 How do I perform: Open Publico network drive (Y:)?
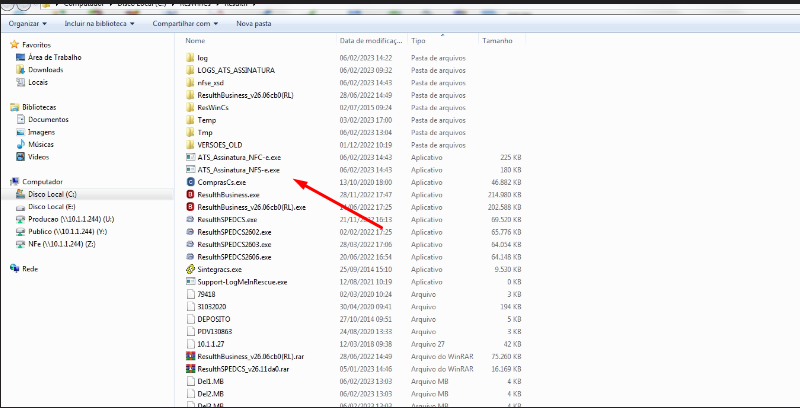[67, 232]
